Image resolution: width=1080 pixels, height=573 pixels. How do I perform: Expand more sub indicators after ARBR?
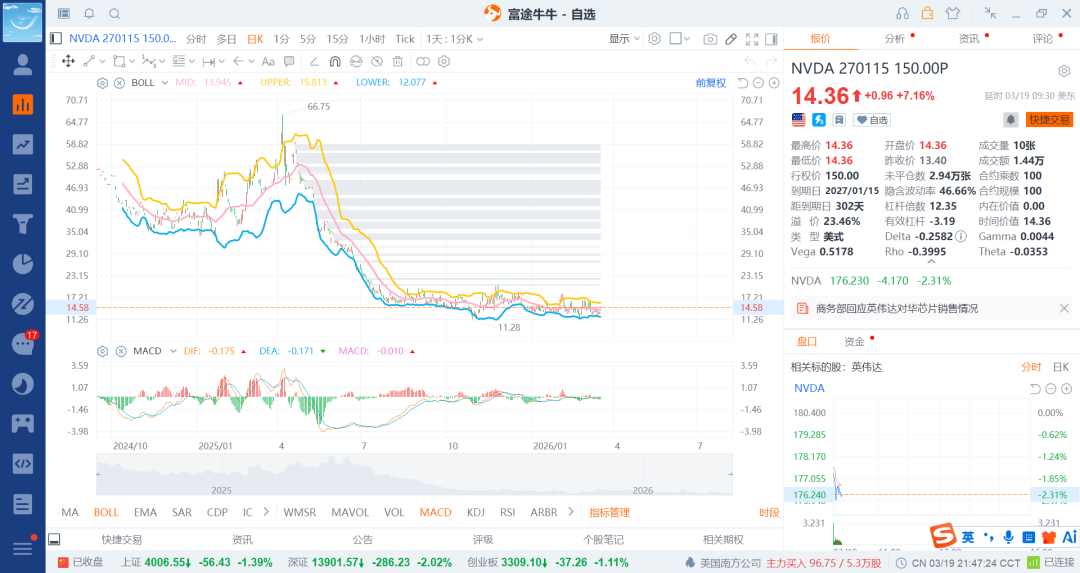pyautogui.click(x=570, y=512)
